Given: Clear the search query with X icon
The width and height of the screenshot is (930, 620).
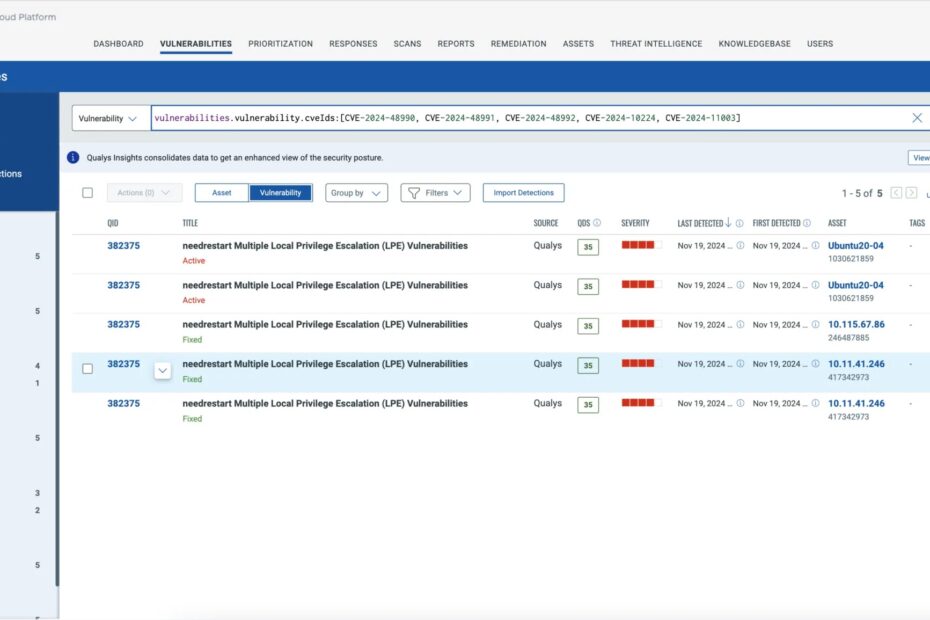Looking at the screenshot, I should tap(916, 117).
